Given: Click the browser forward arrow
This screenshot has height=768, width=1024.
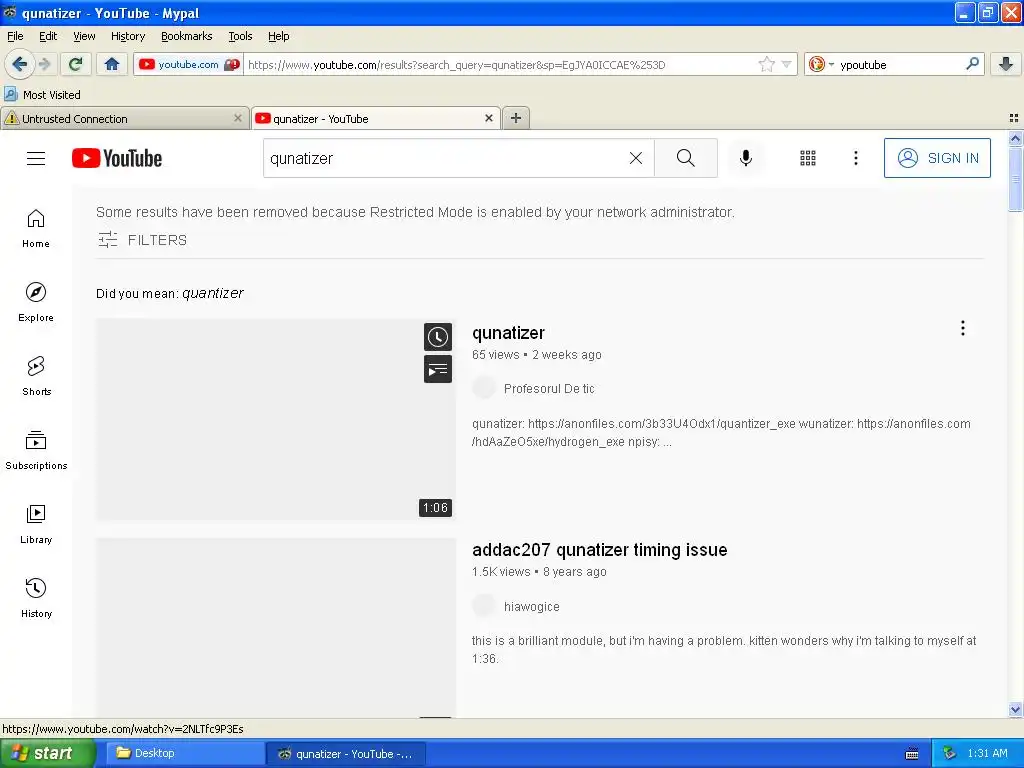Looking at the screenshot, I should [44, 64].
